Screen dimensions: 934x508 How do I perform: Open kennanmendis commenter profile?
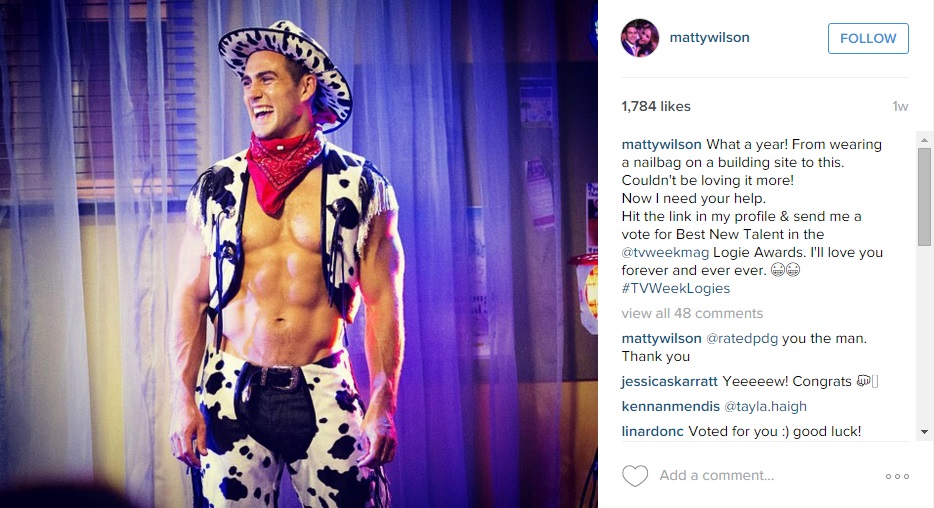[x=671, y=406]
